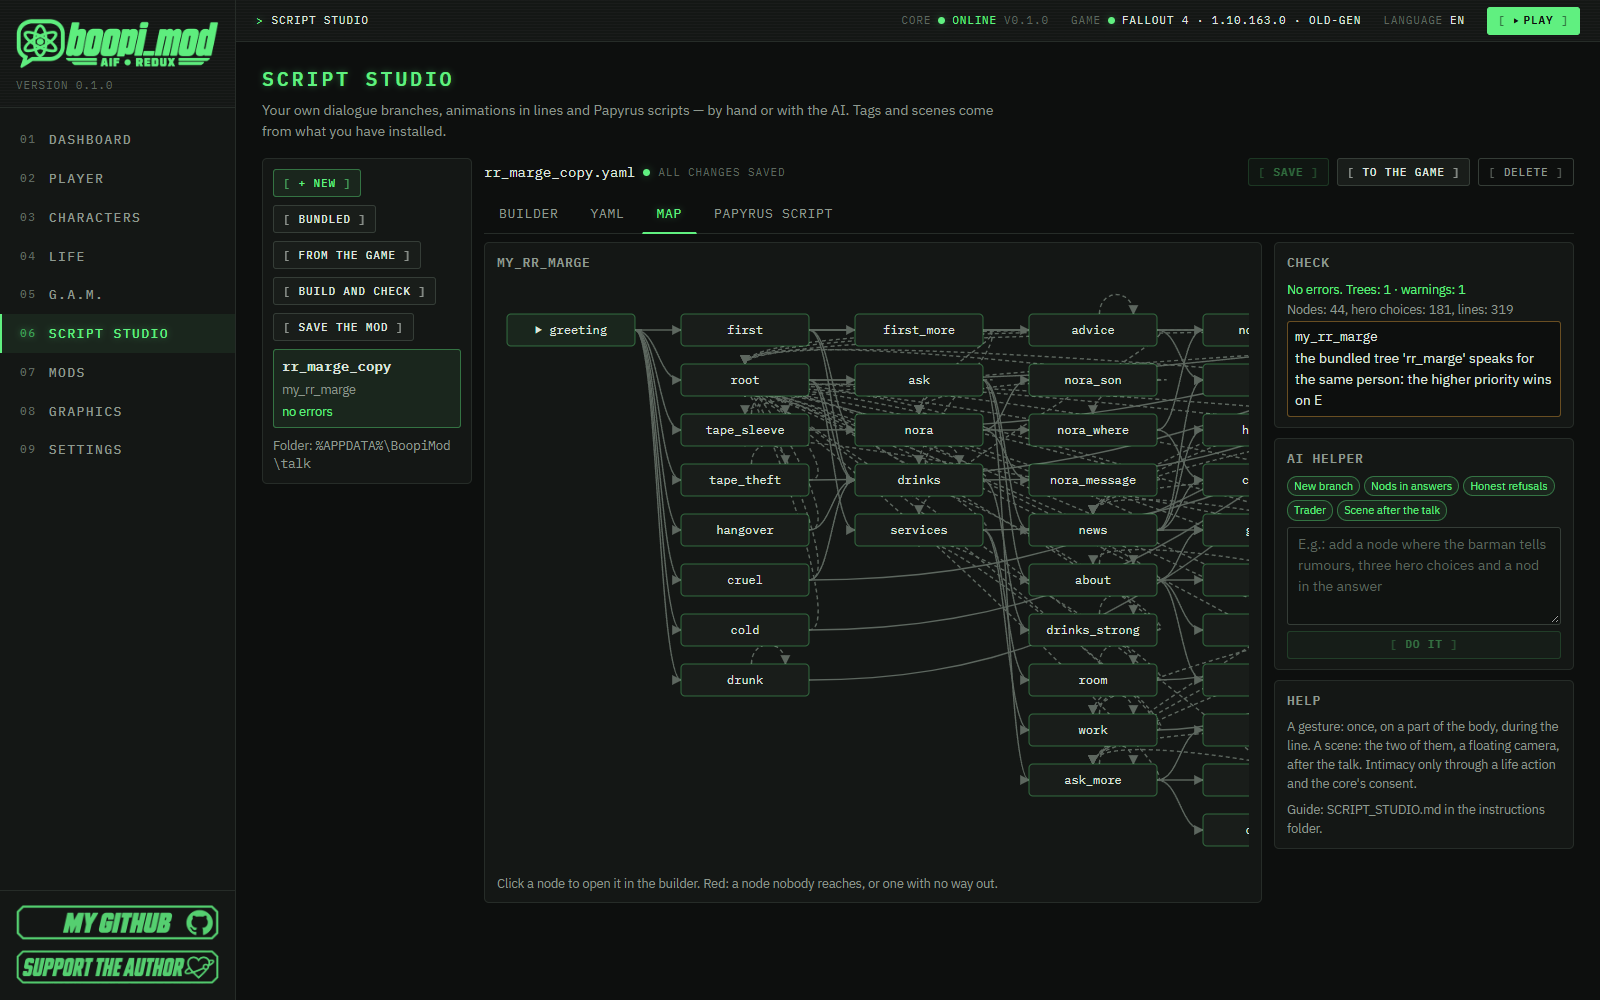Viewport: 1600px width, 1000px height.
Task: Click the AI helper Do It button
Action: [1424, 645]
